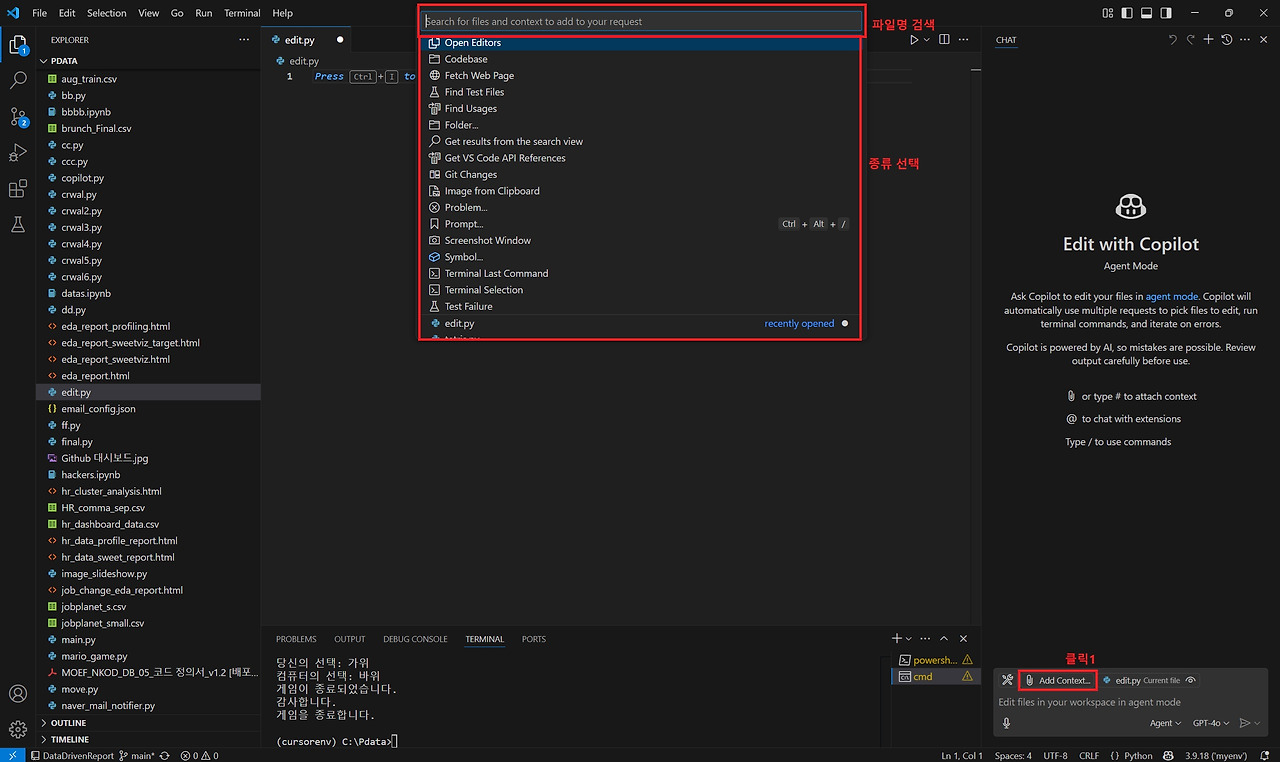Open the Terminal menu
The image size is (1280, 762).
pyautogui.click(x=242, y=13)
